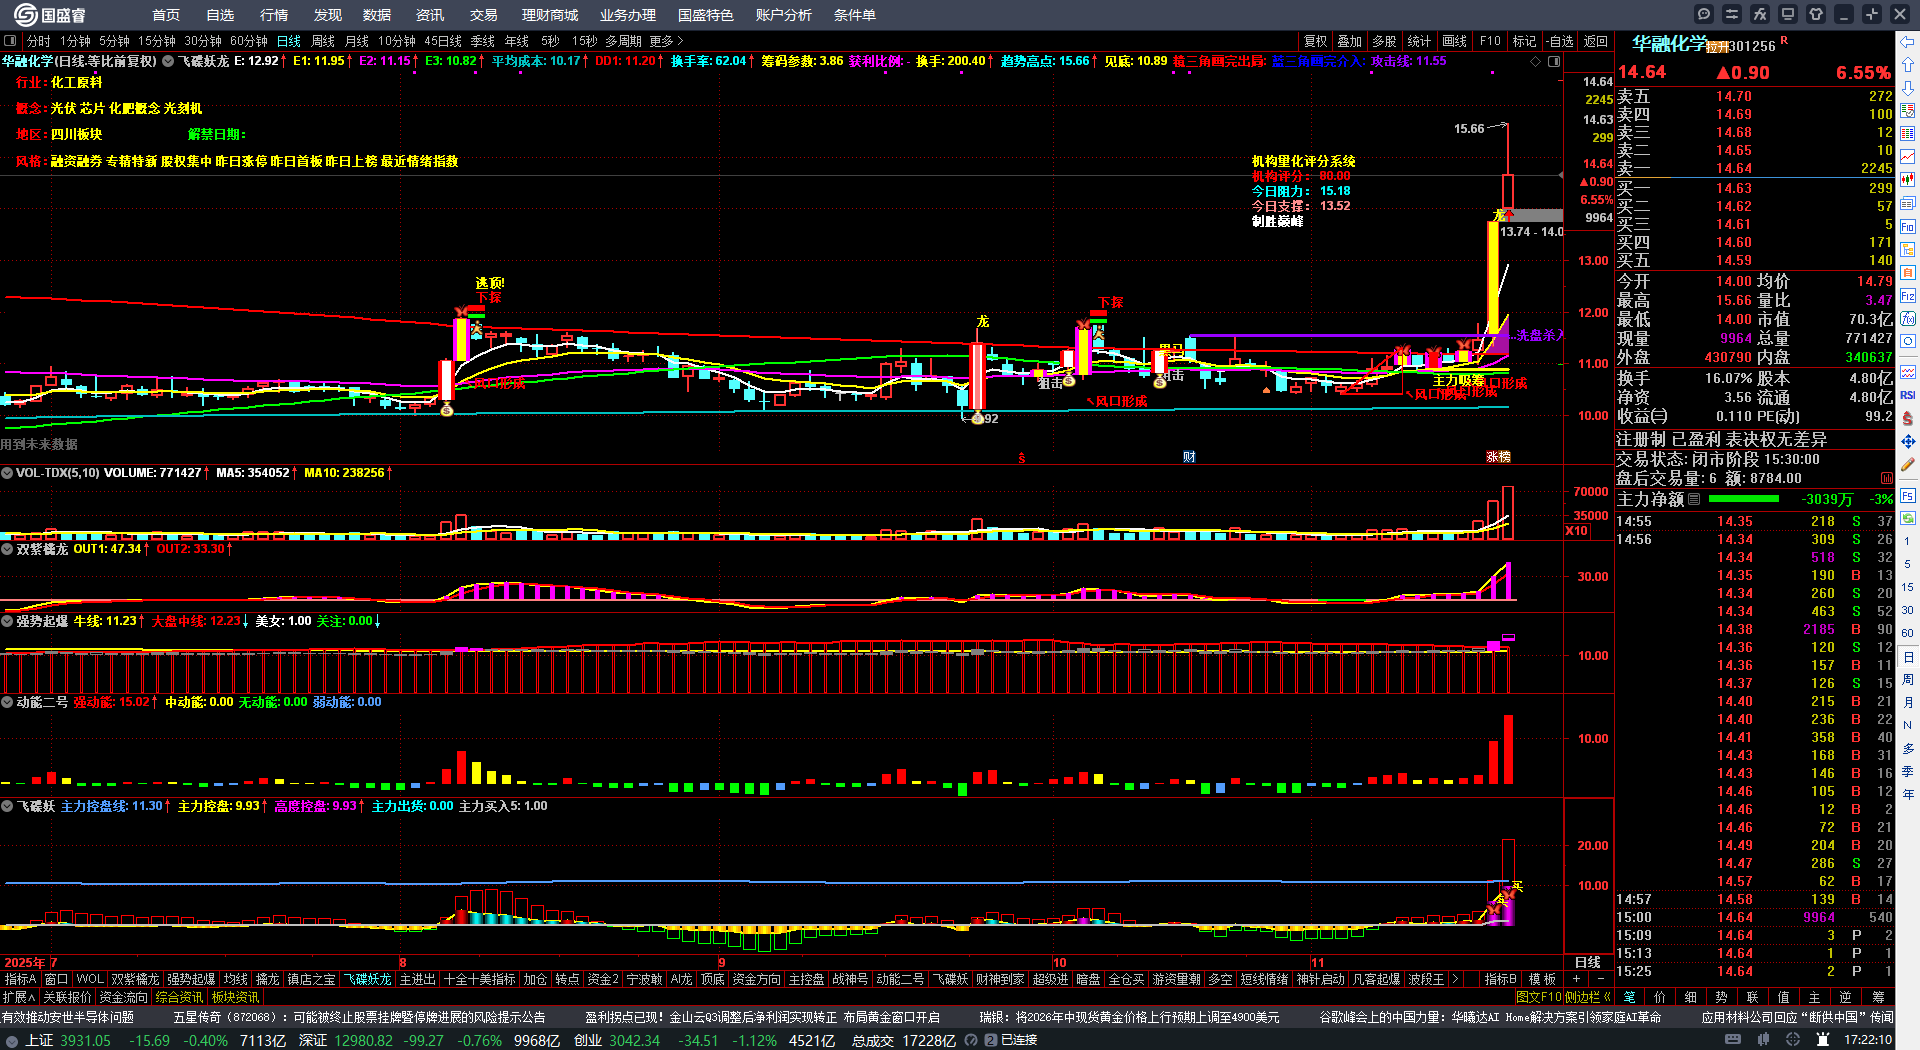Open the 交易 menu
This screenshot has width=1920, height=1050.
point(484,15)
